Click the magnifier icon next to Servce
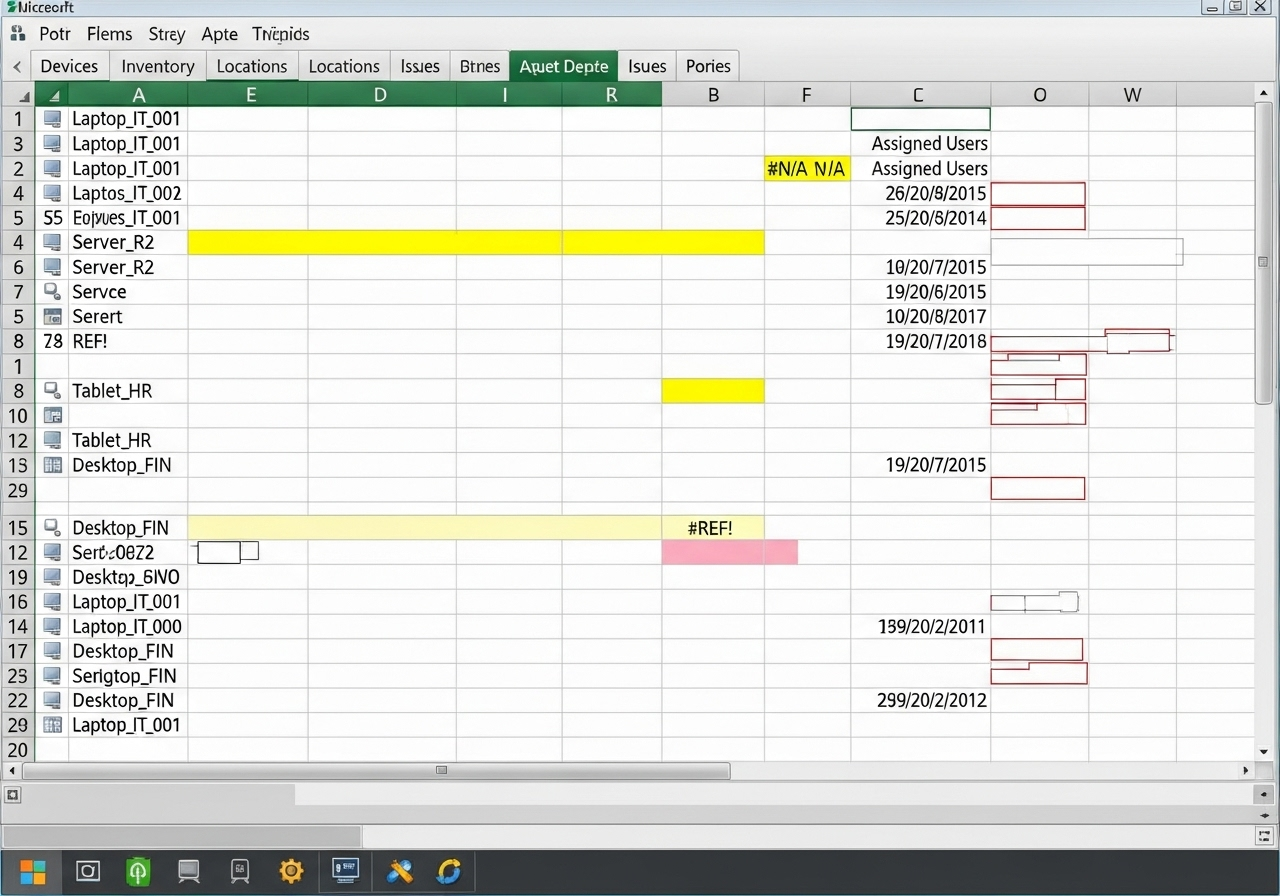Viewport: 1280px width, 896px height. [52, 291]
